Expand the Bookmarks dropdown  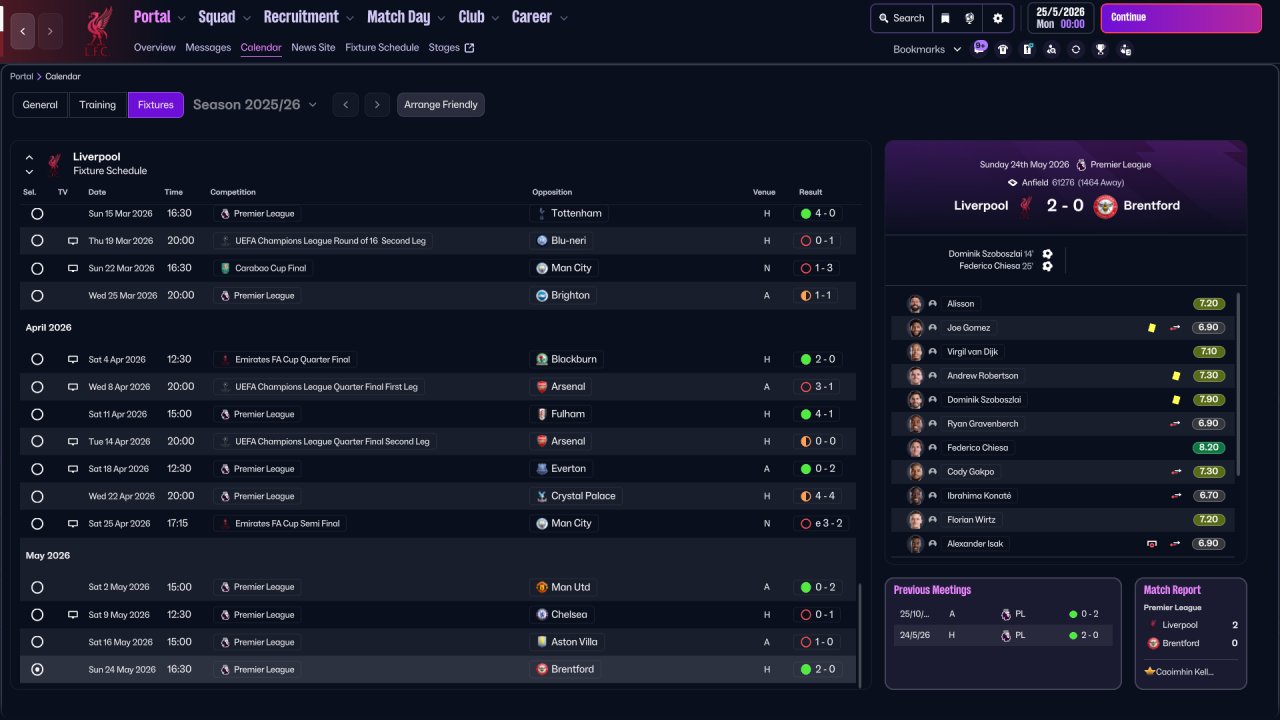tap(927, 49)
